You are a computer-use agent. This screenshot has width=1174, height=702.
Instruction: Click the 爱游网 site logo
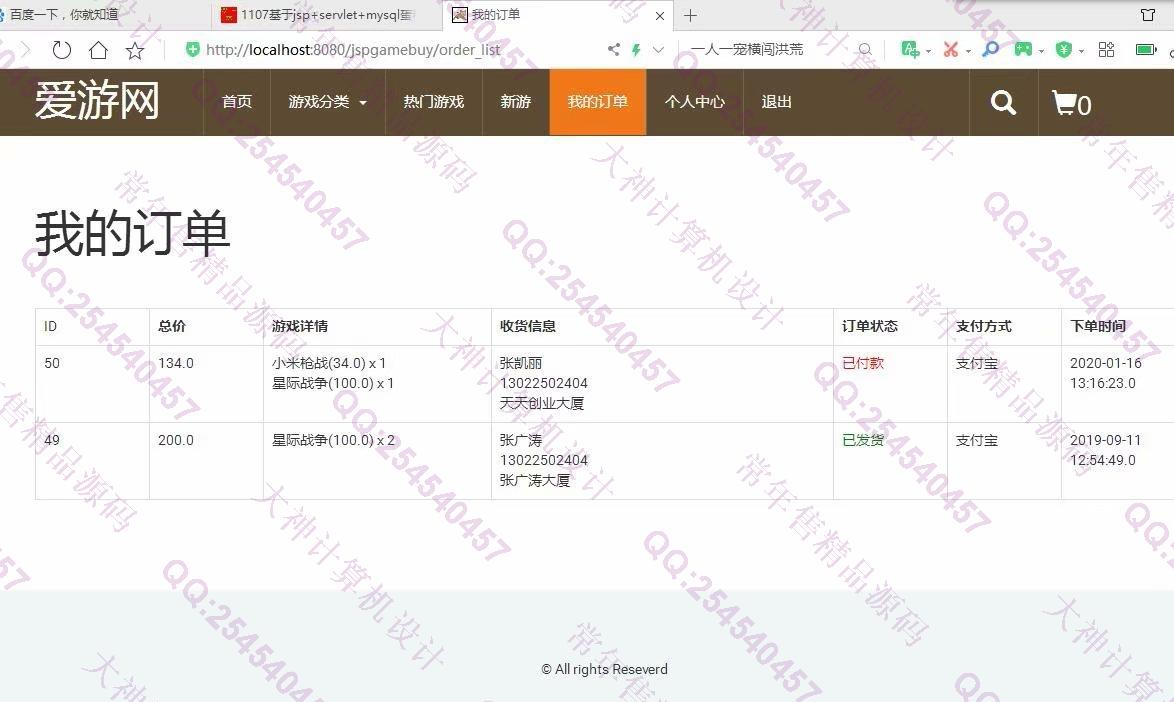pyautogui.click(x=97, y=101)
